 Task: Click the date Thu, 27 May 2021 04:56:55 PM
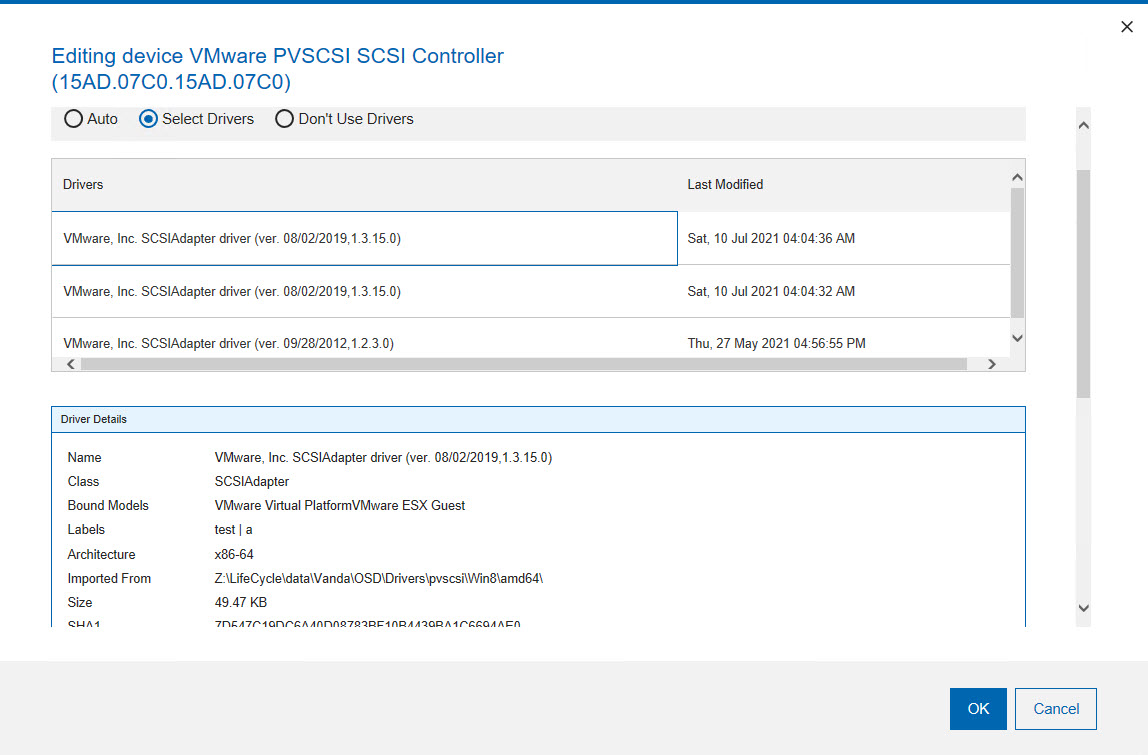coord(776,343)
